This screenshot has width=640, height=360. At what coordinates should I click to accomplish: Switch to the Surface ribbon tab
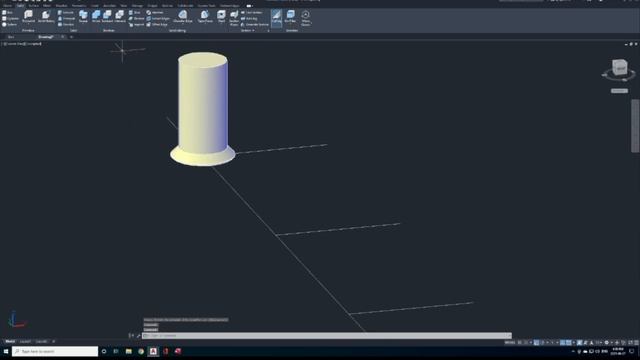tap(33, 6)
